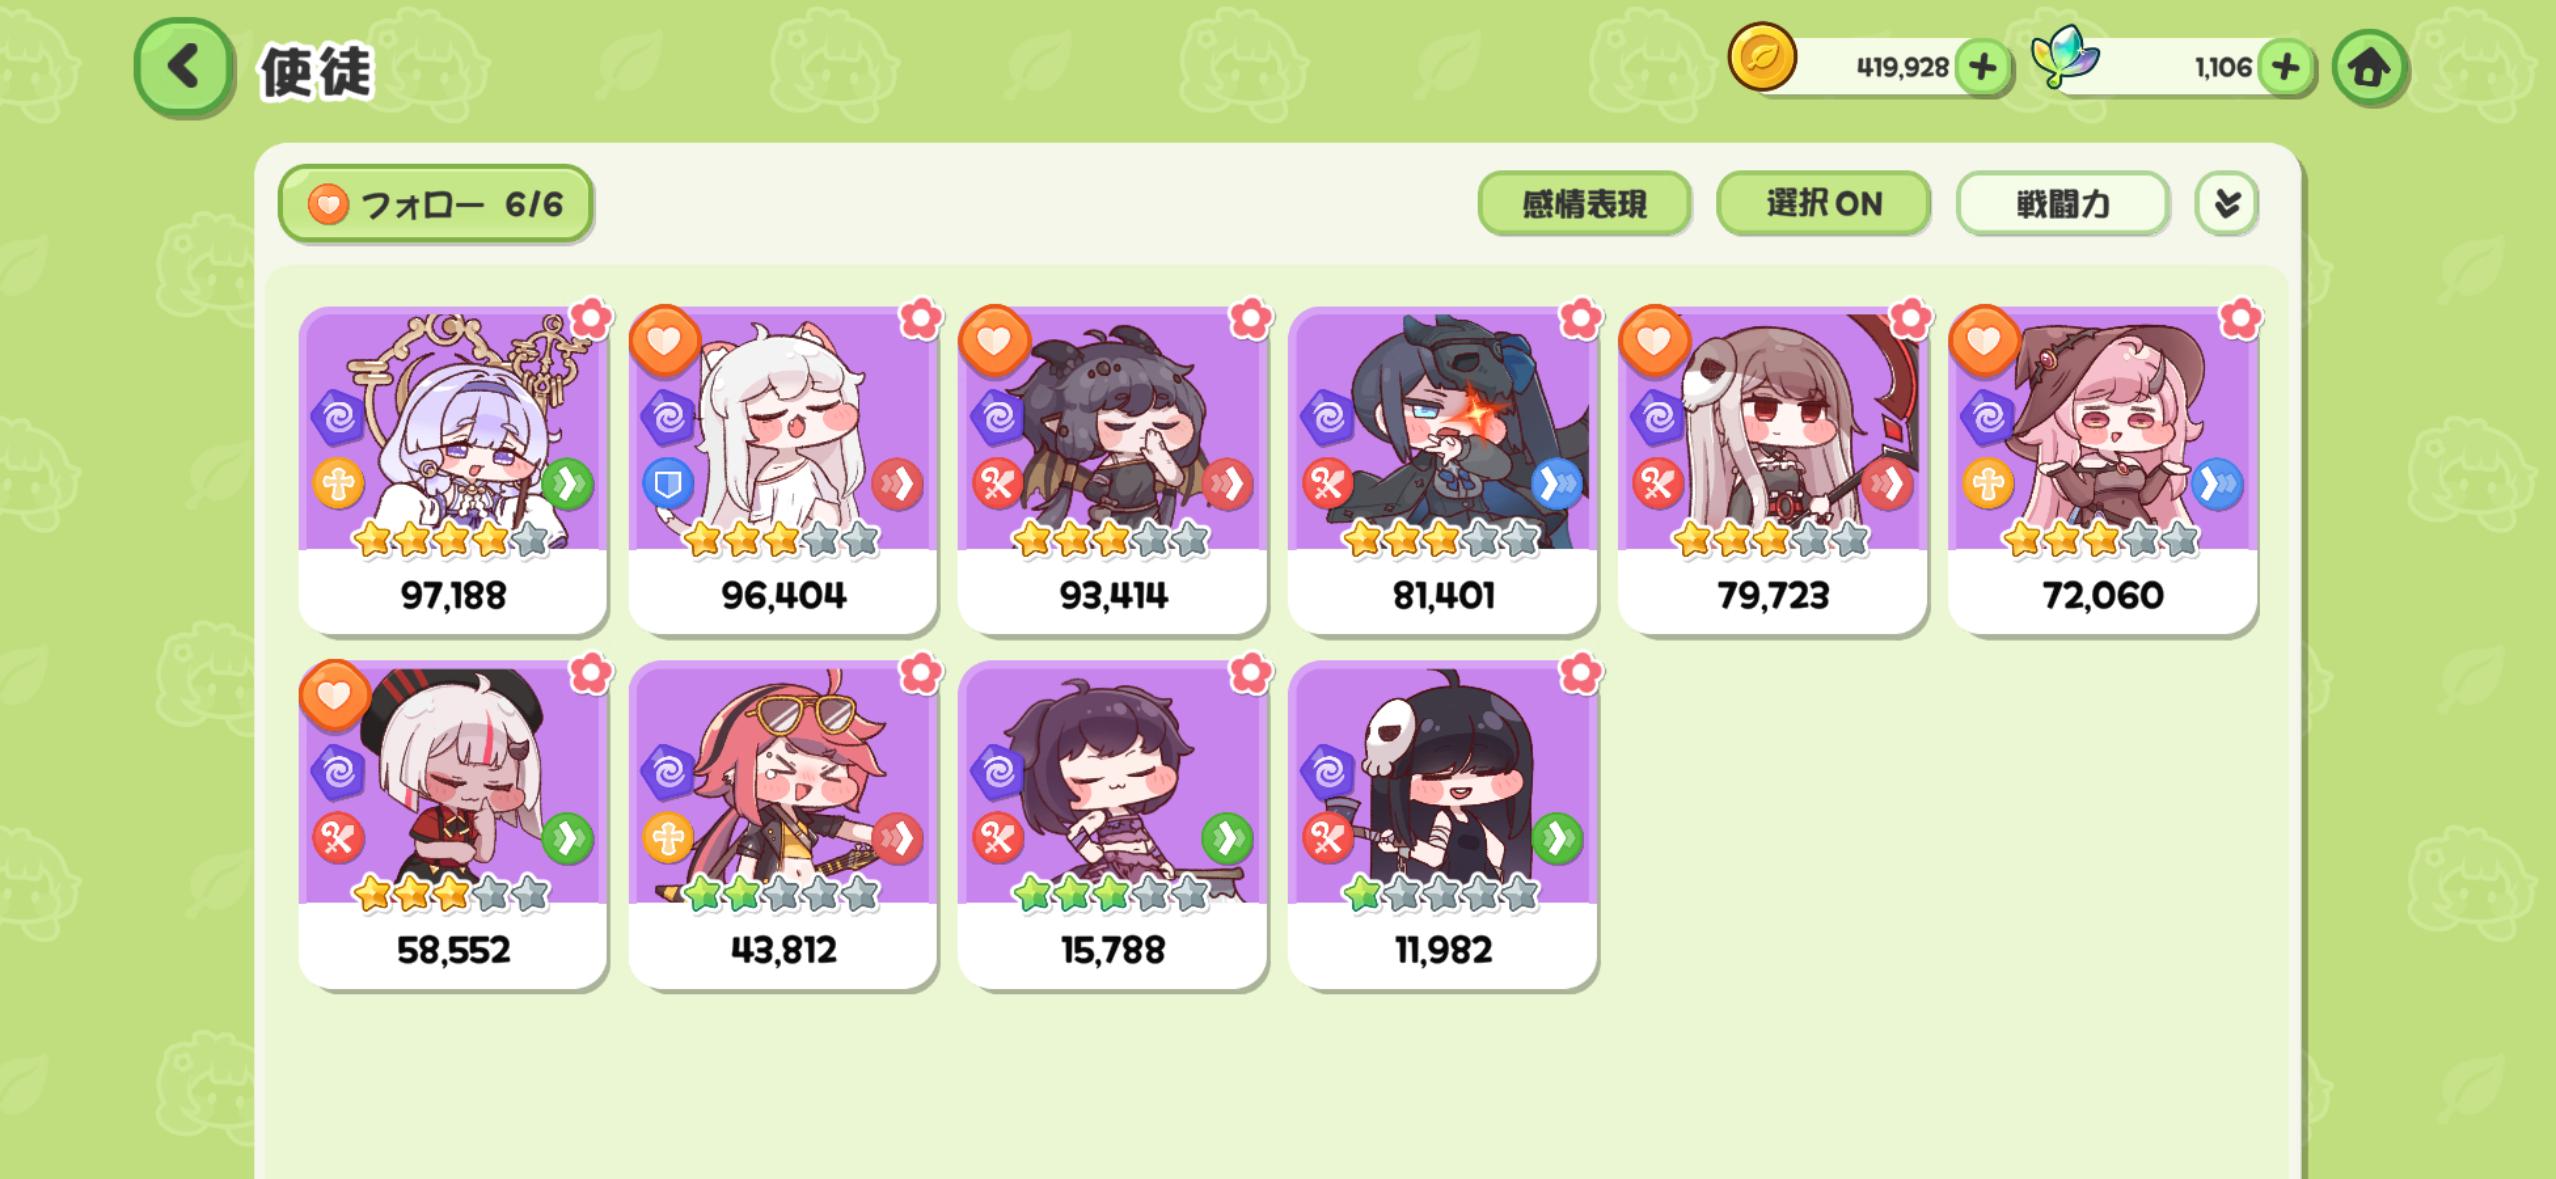Open the home screen icon

[2369, 68]
